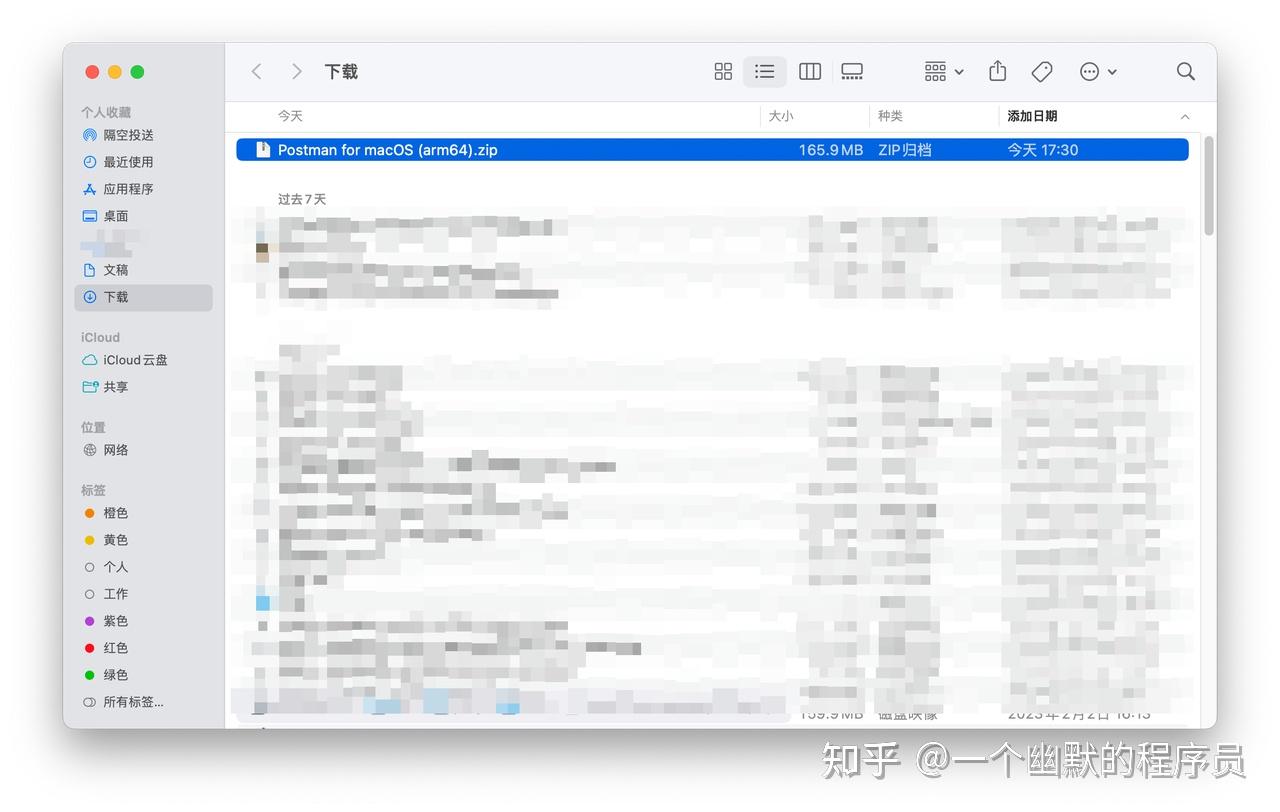Click the green (绿色) tag color swatch
This screenshot has width=1280, height=812.
[88, 675]
